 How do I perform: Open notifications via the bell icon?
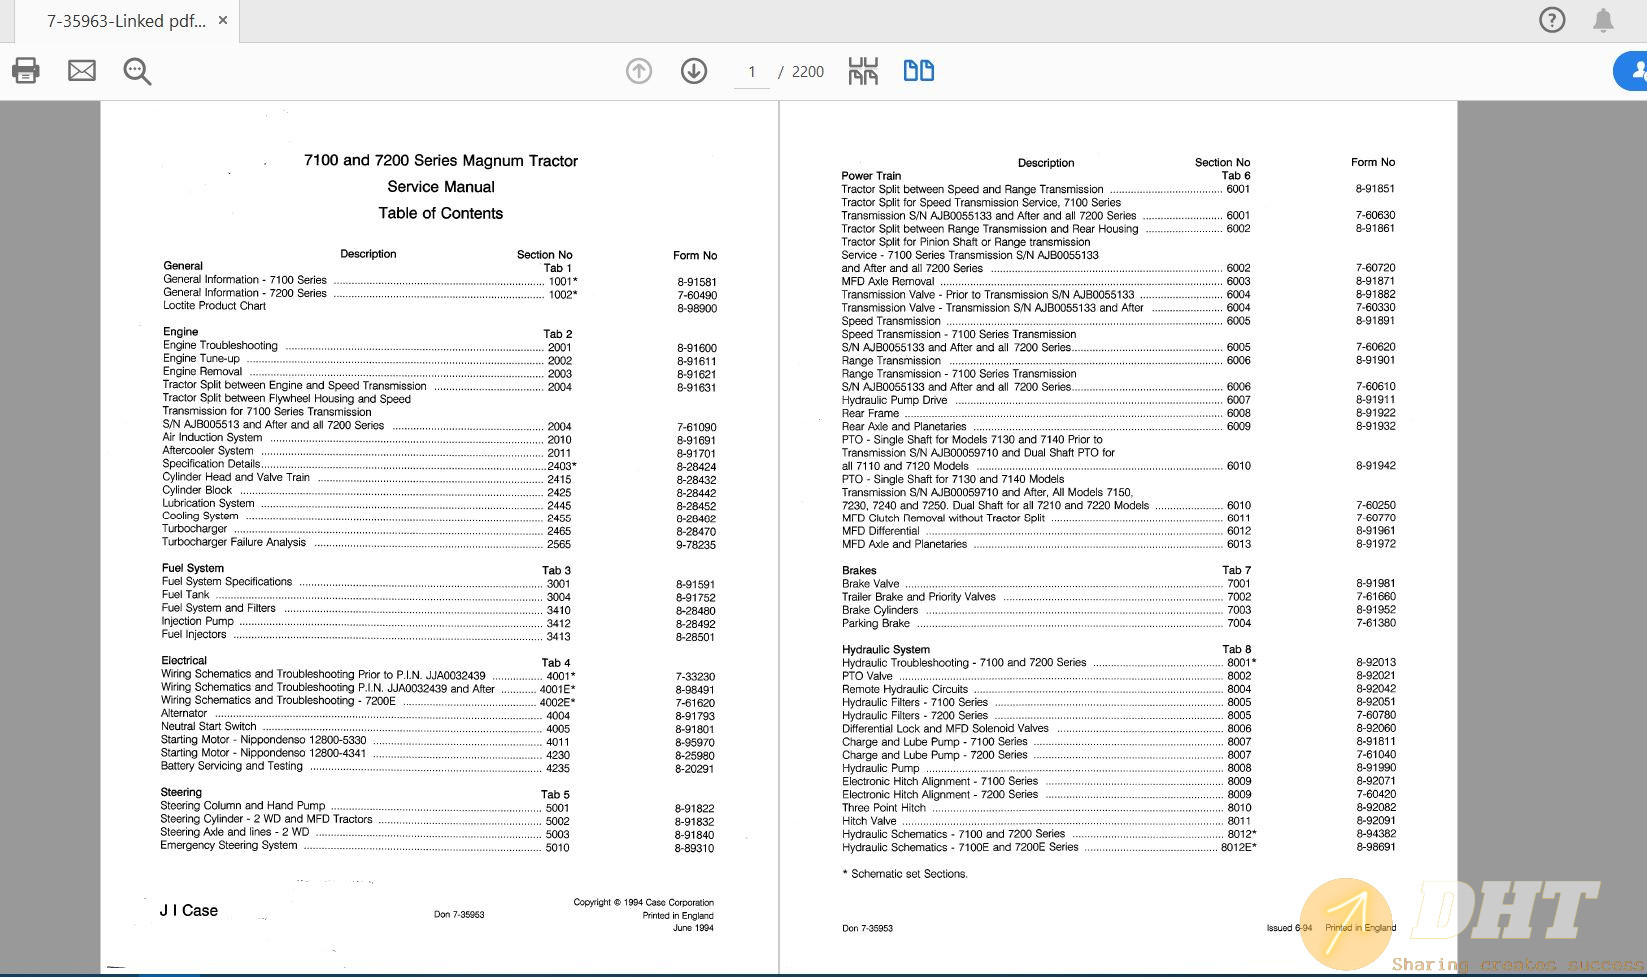1603,20
